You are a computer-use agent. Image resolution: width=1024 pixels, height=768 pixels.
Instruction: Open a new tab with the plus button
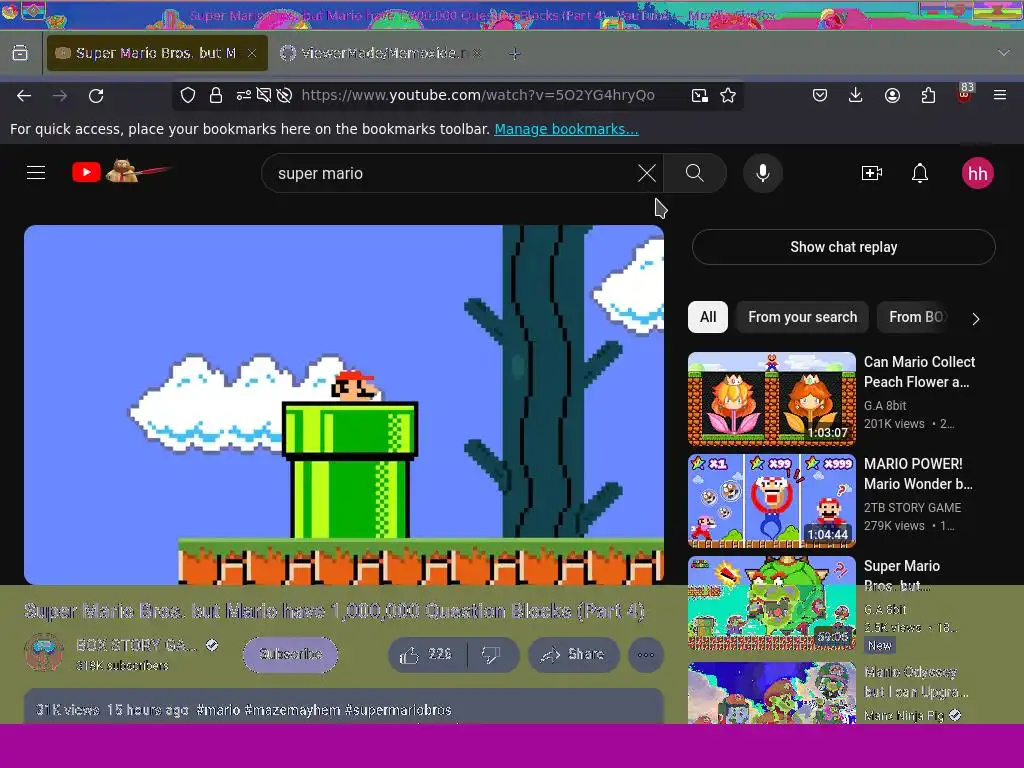(x=515, y=54)
